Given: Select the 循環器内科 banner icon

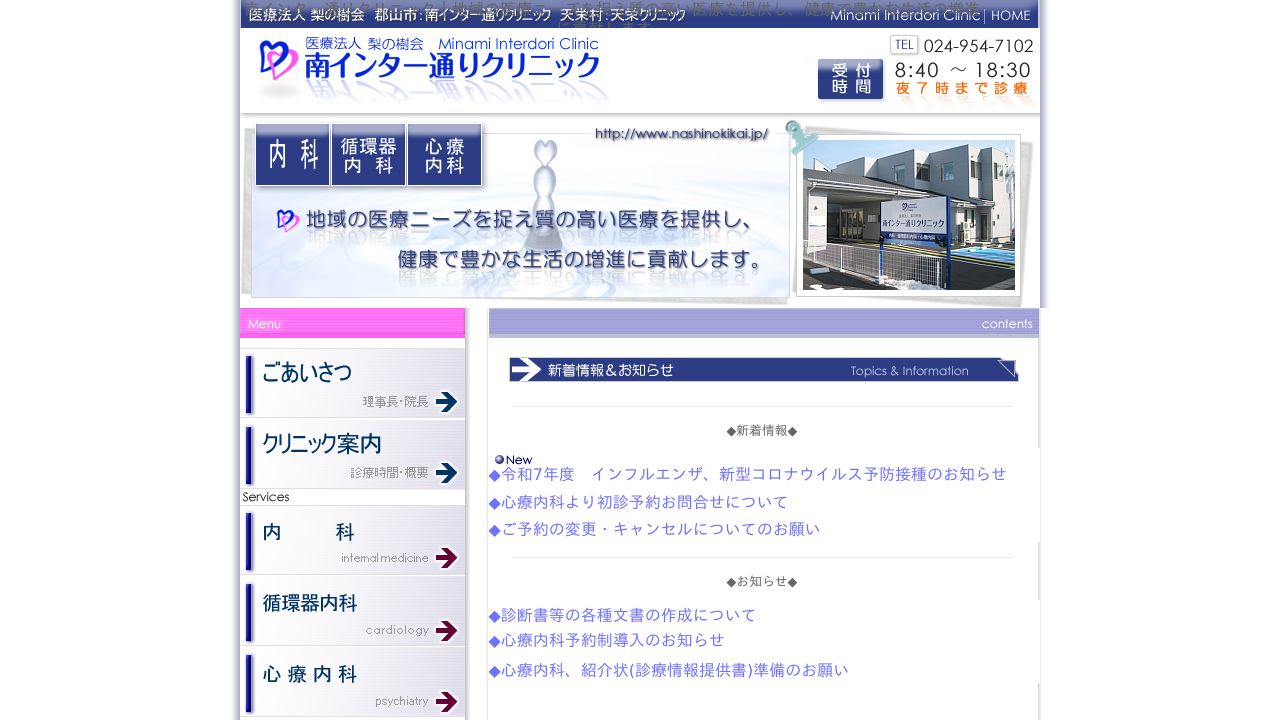Looking at the screenshot, I should point(368,154).
